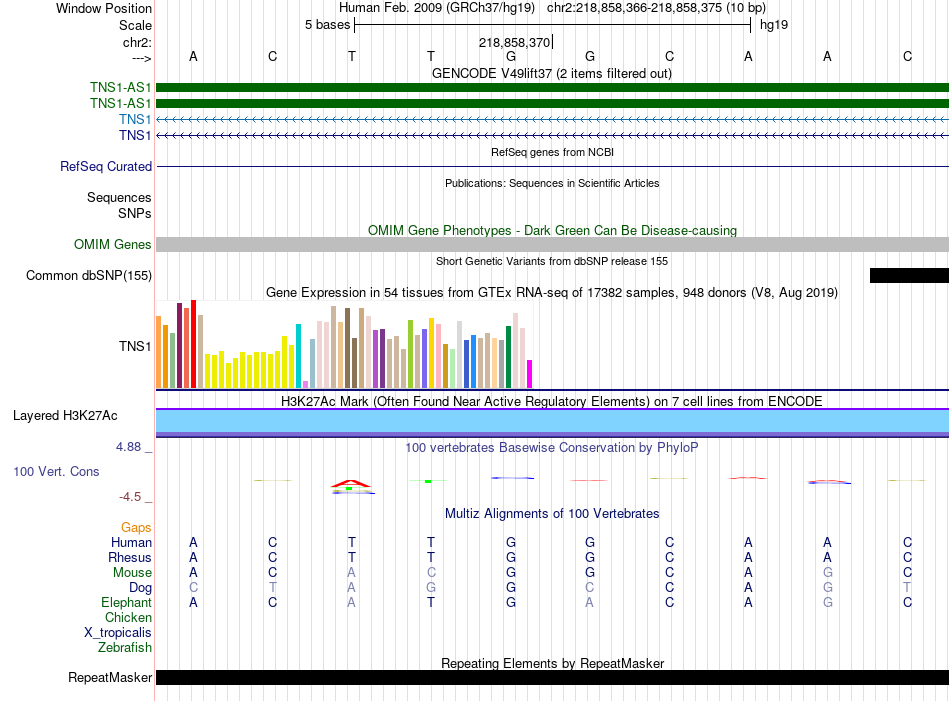950x701 pixels.
Task: Click the '--->' strand direction label
Action: pyautogui.click(x=141, y=58)
